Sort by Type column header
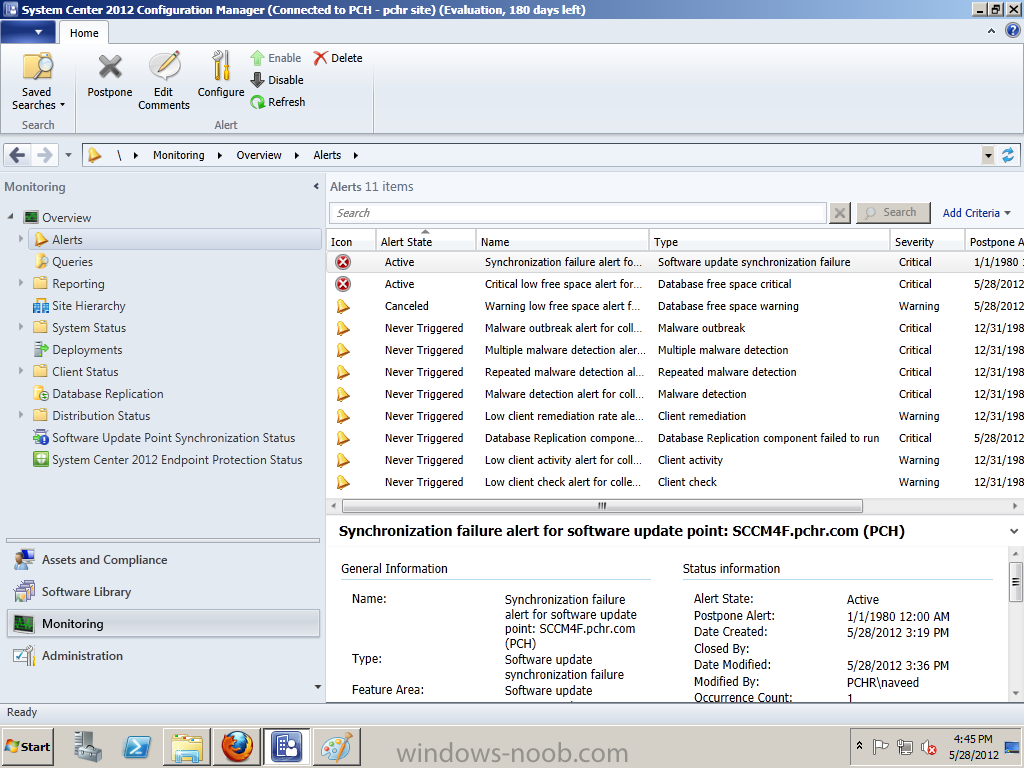 (x=769, y=242)
